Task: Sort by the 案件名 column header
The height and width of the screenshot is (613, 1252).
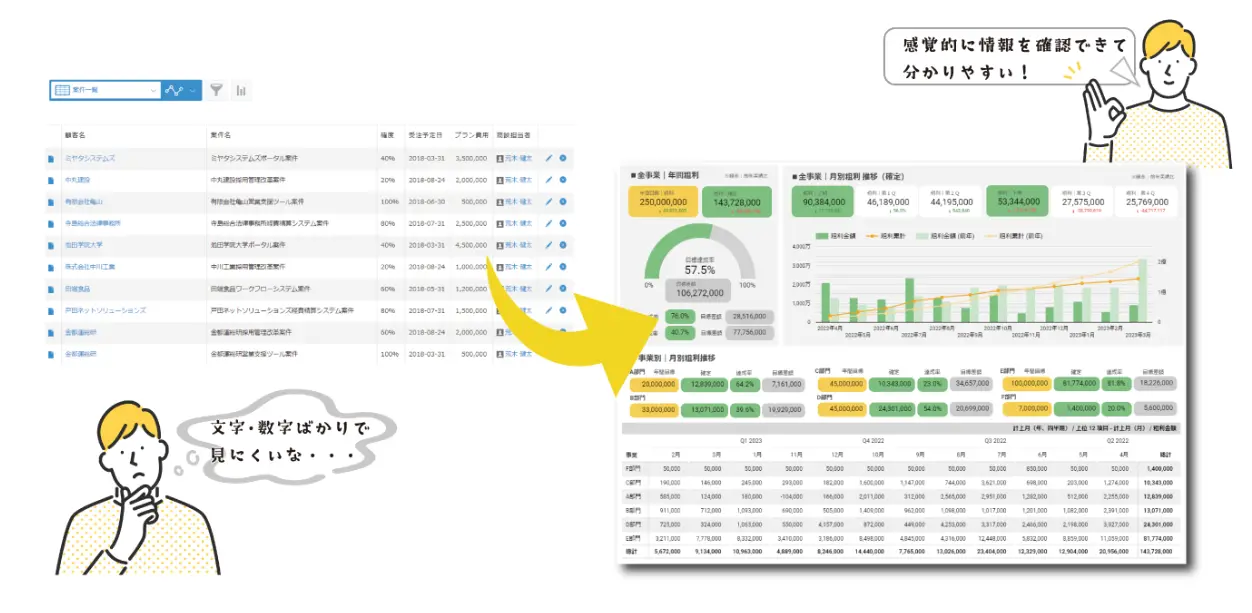Action: [221, 134]
